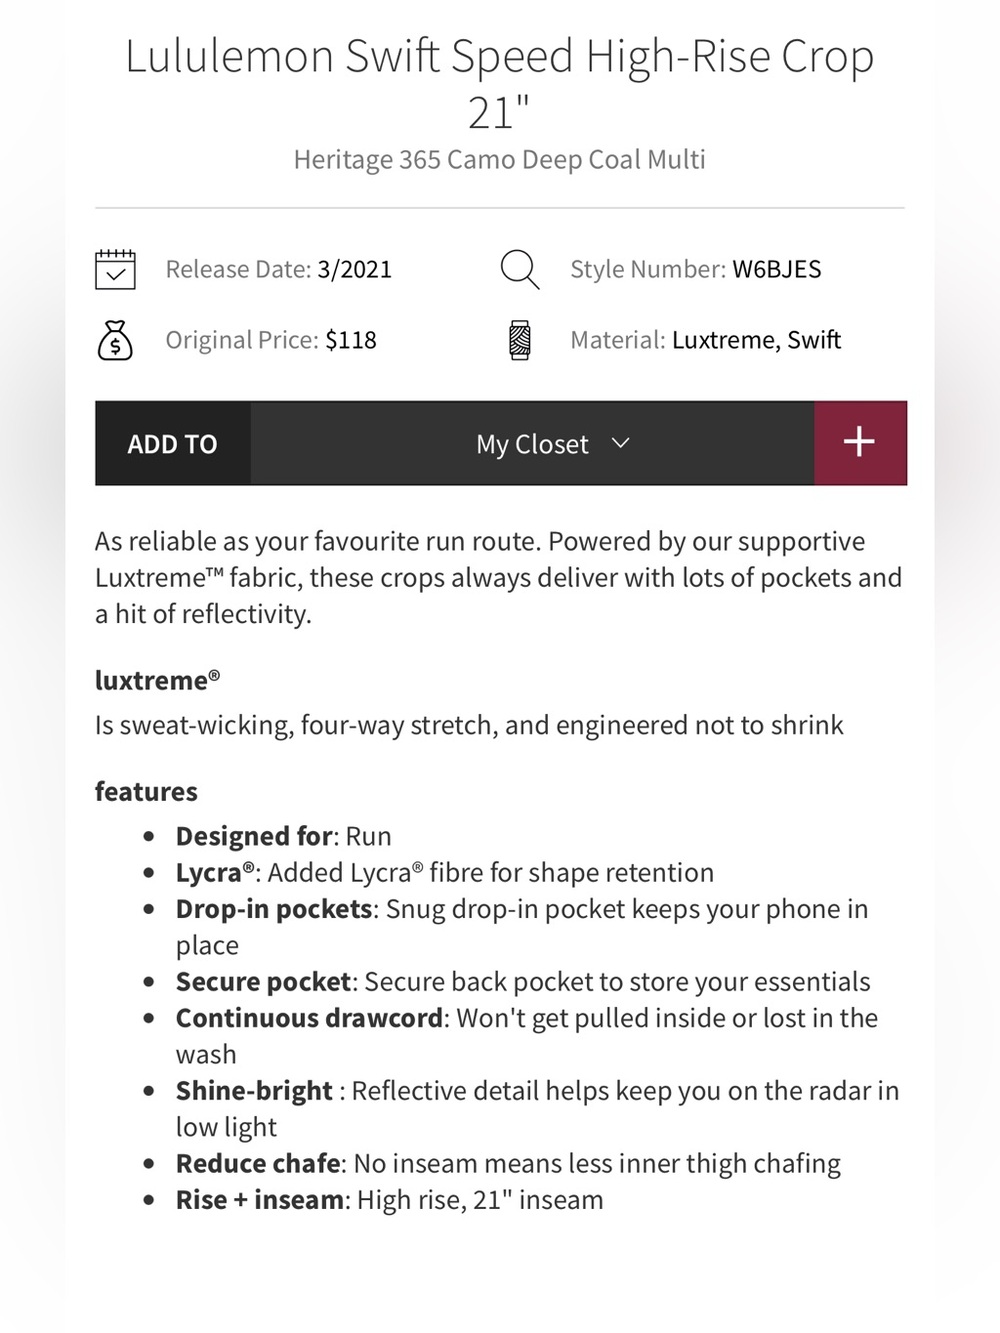Click the ADD TO label
1000x1333 pixels.
(172, 444)
